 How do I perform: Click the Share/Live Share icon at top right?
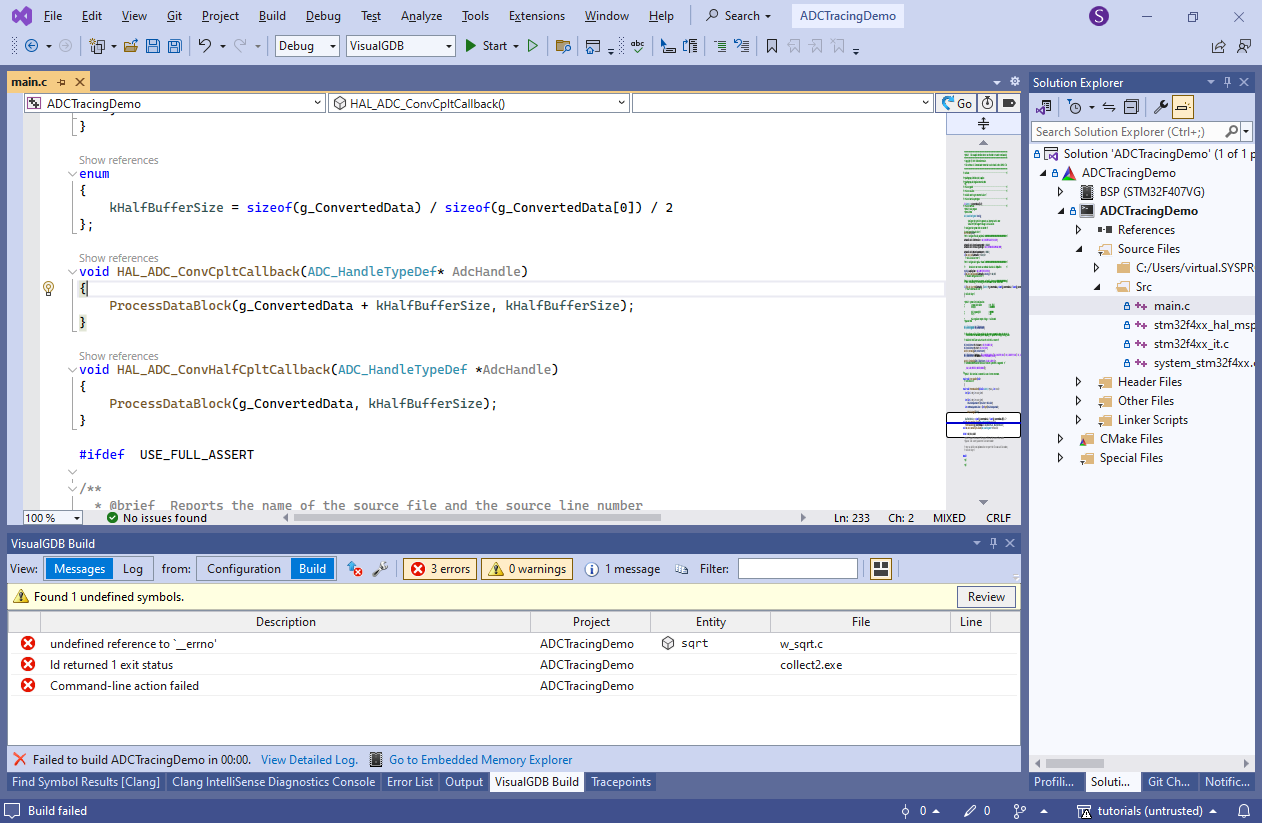pyautogui.click(x=1218, y=46)
